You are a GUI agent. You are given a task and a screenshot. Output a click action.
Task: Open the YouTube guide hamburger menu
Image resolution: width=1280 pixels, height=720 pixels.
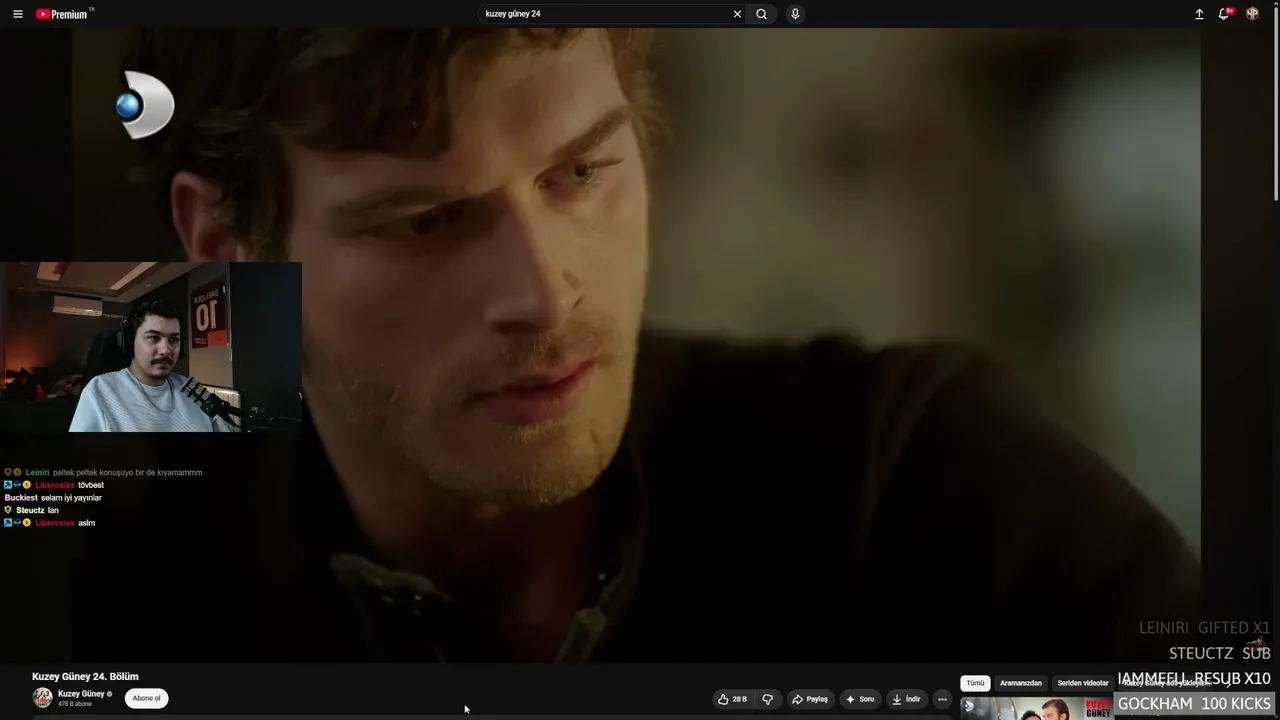click(x=18, y=14)
